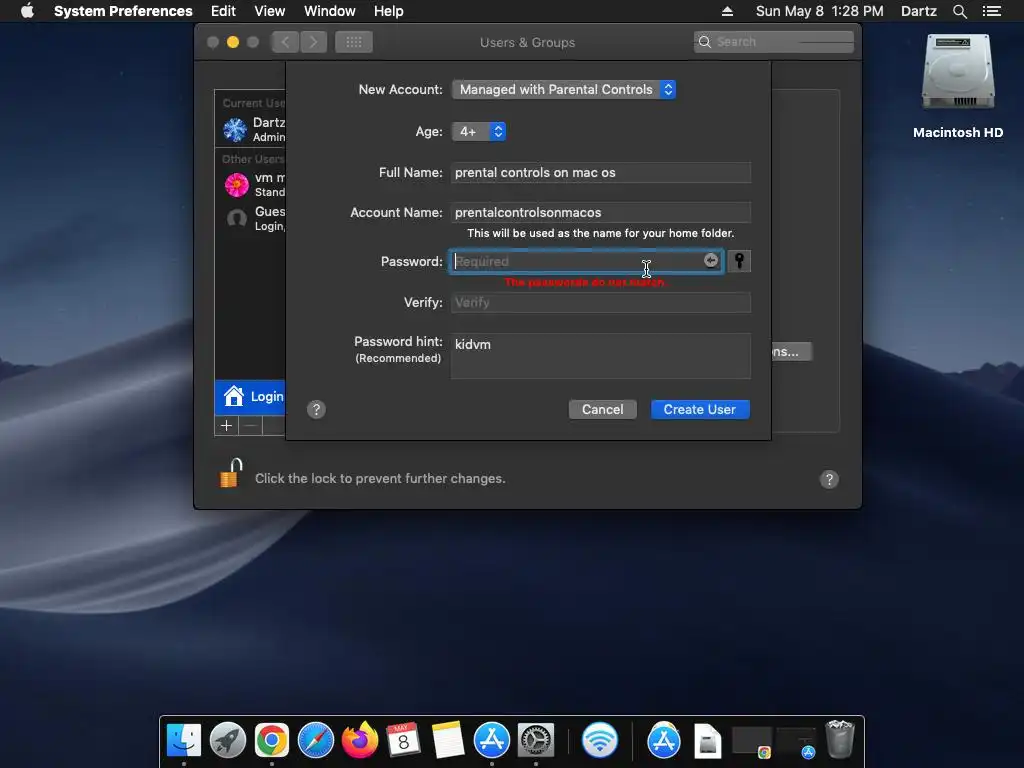Open the minimized Chrome window in the Dock
This screenshot has height=768, width=1024.
coord(752,743)
